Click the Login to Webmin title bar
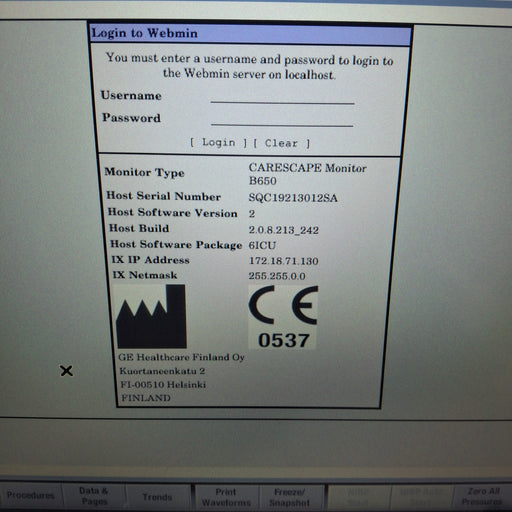 click(x=251, y=34)
